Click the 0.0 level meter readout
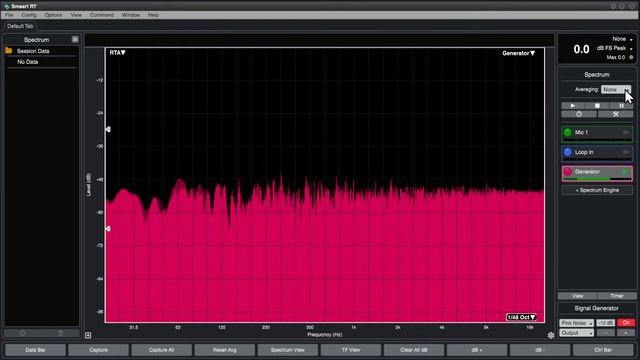Screen dimensions: 640x360 (581, 49)
